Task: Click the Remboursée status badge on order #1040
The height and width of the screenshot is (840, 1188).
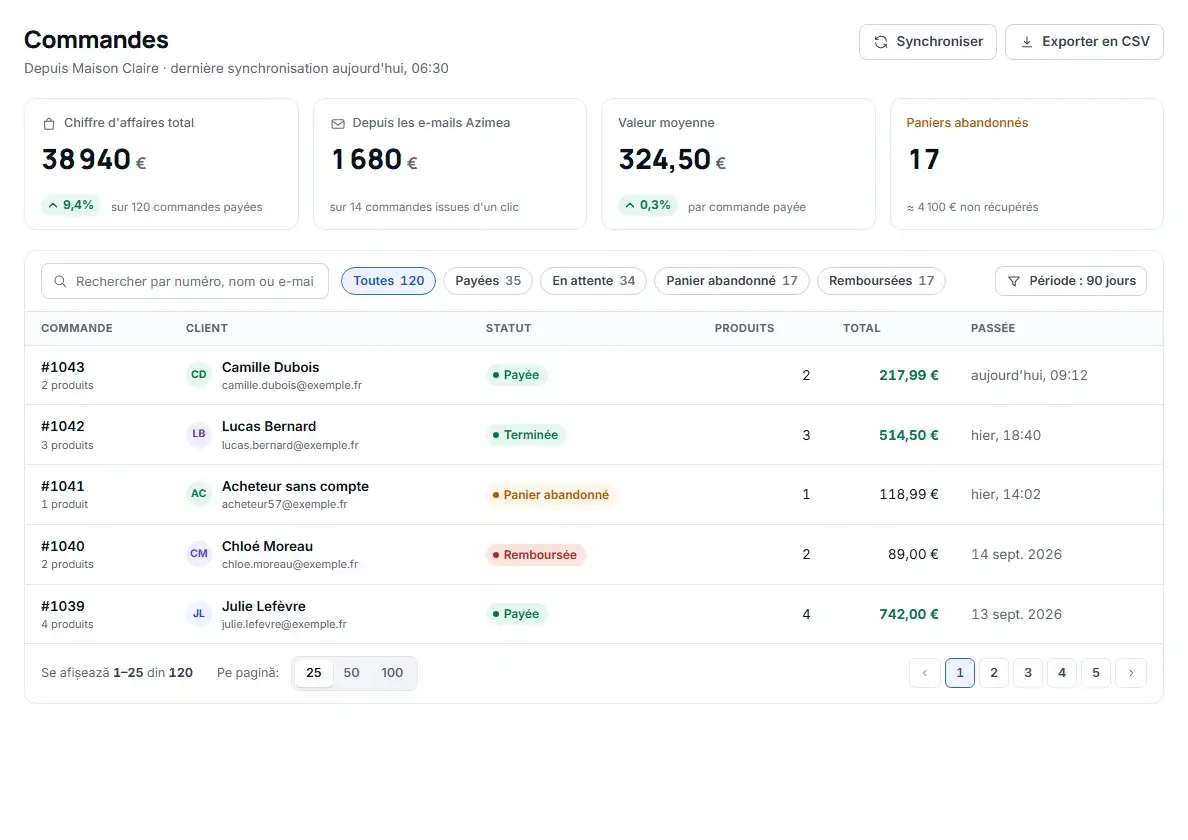Action: 535,554
